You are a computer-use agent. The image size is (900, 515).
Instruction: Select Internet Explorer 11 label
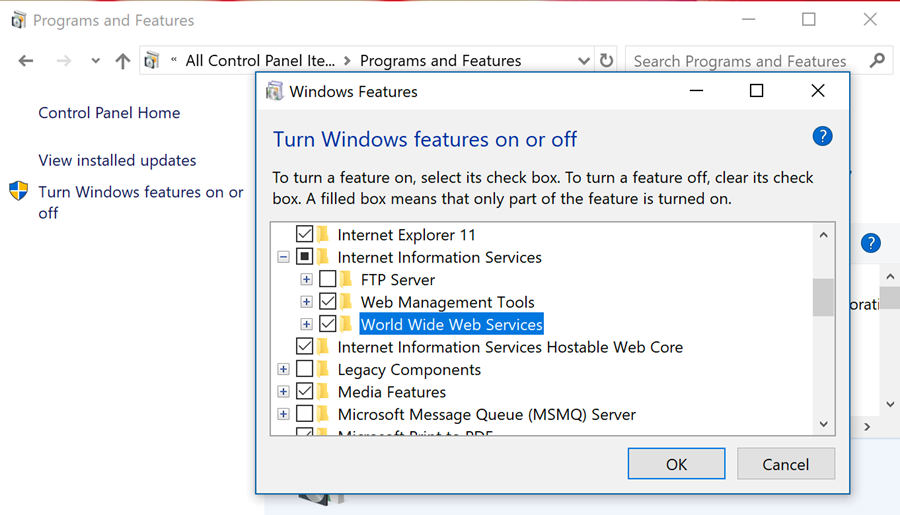pos(406,235)
